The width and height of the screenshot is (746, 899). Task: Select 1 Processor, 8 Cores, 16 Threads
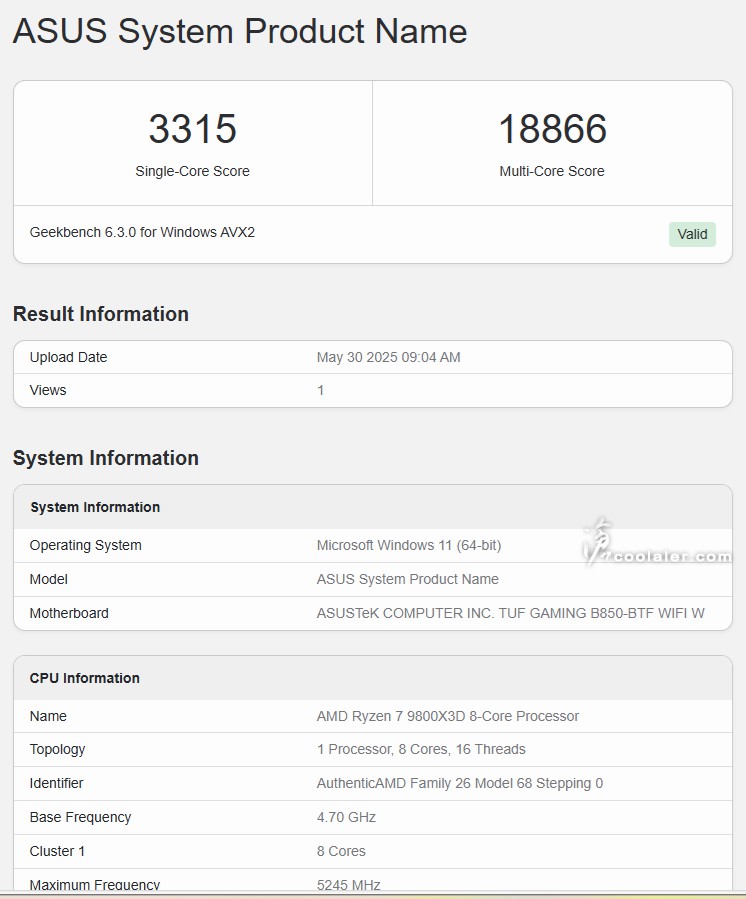click(421, 749)
